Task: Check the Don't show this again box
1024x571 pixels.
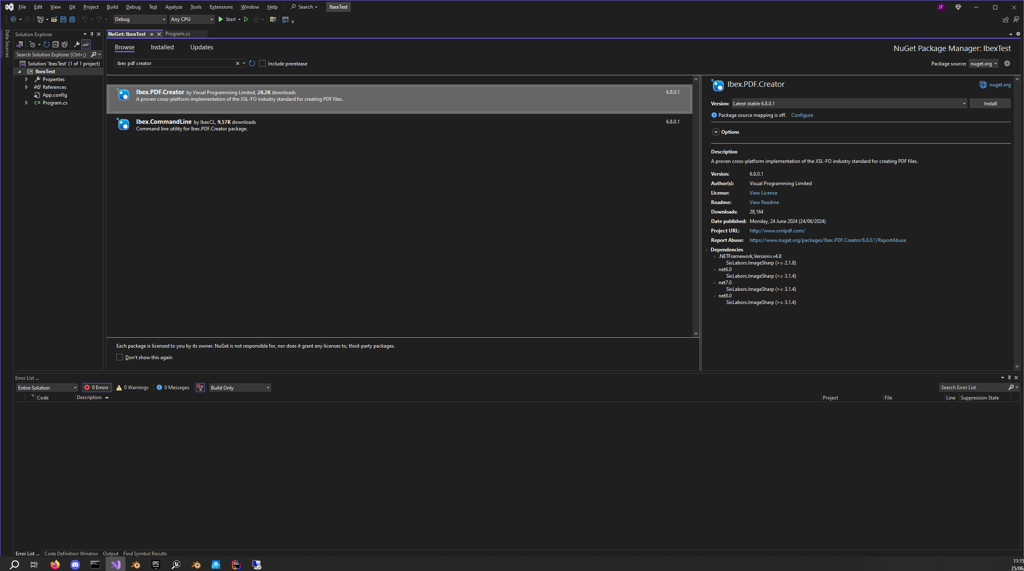Action: (x=120, y=357)
